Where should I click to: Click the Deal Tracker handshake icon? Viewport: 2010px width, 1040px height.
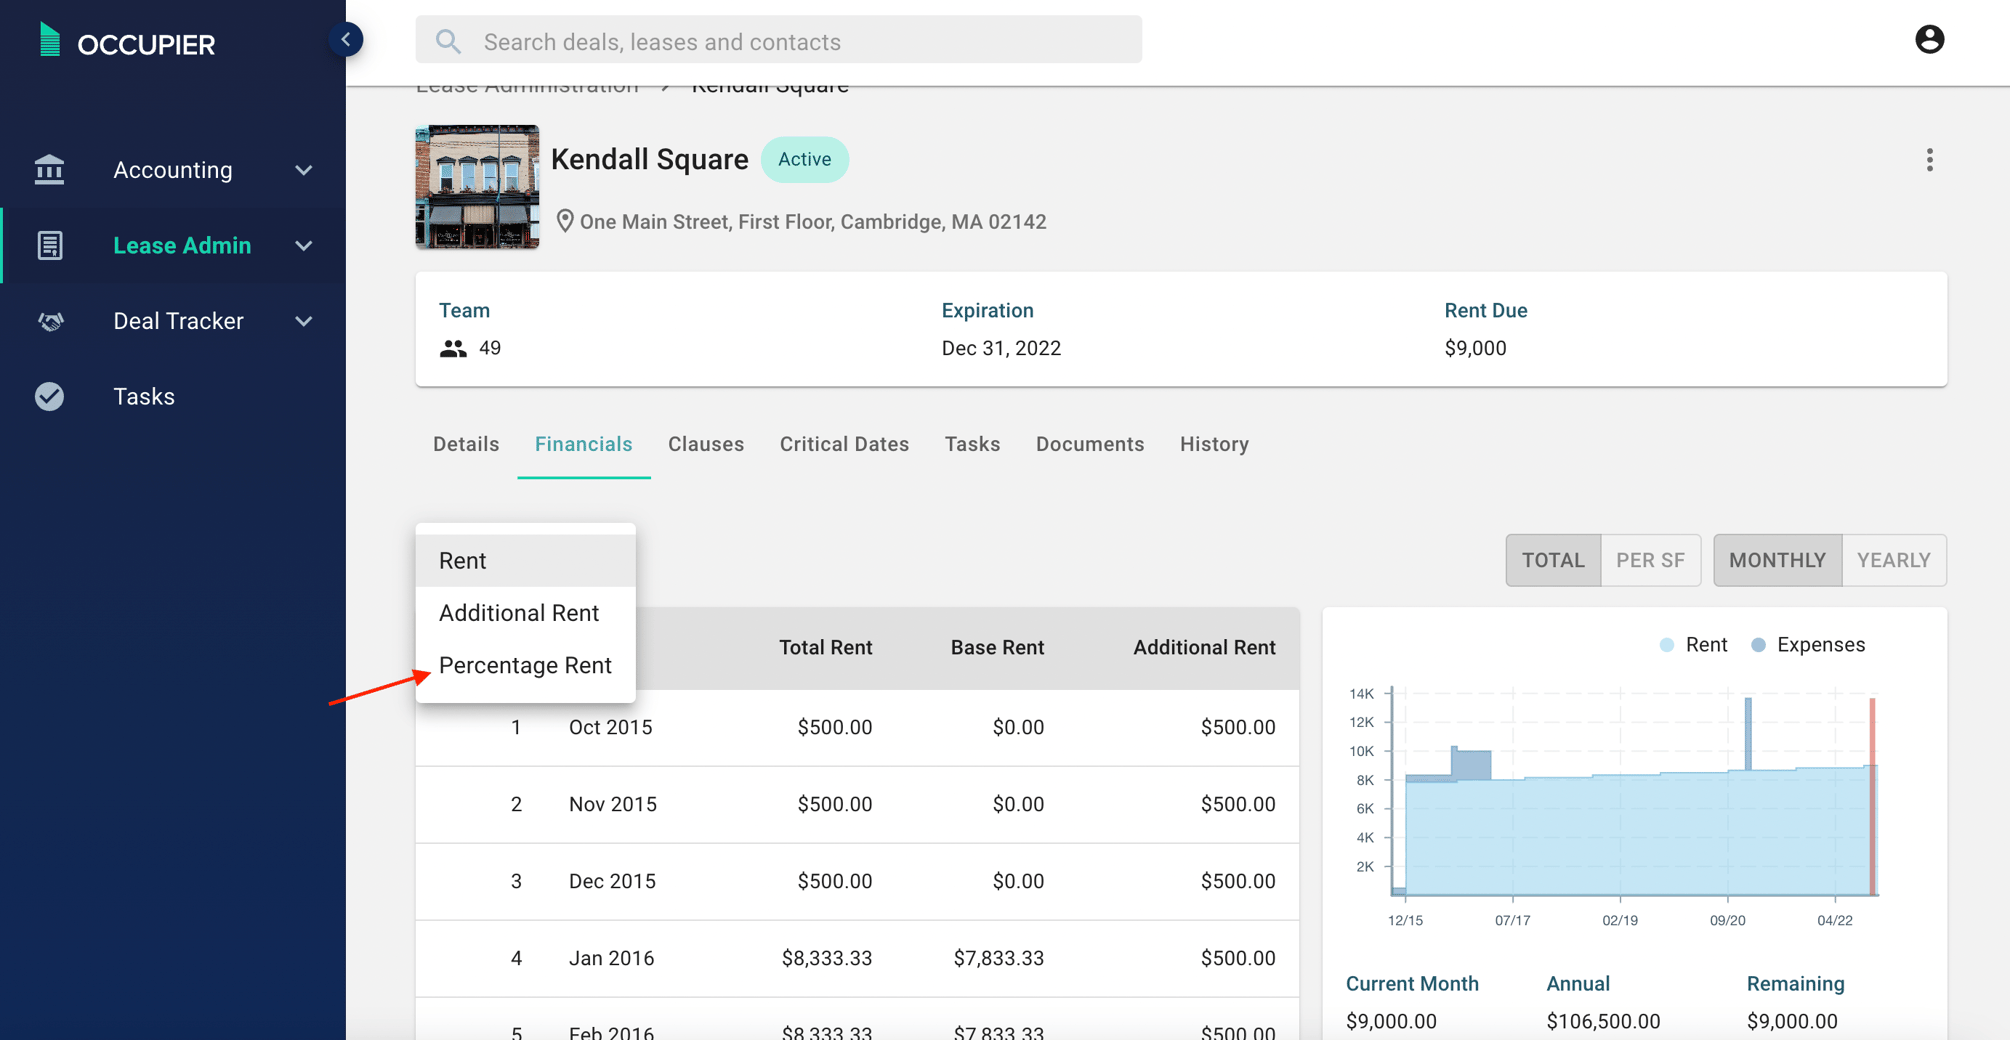(50, 321)
